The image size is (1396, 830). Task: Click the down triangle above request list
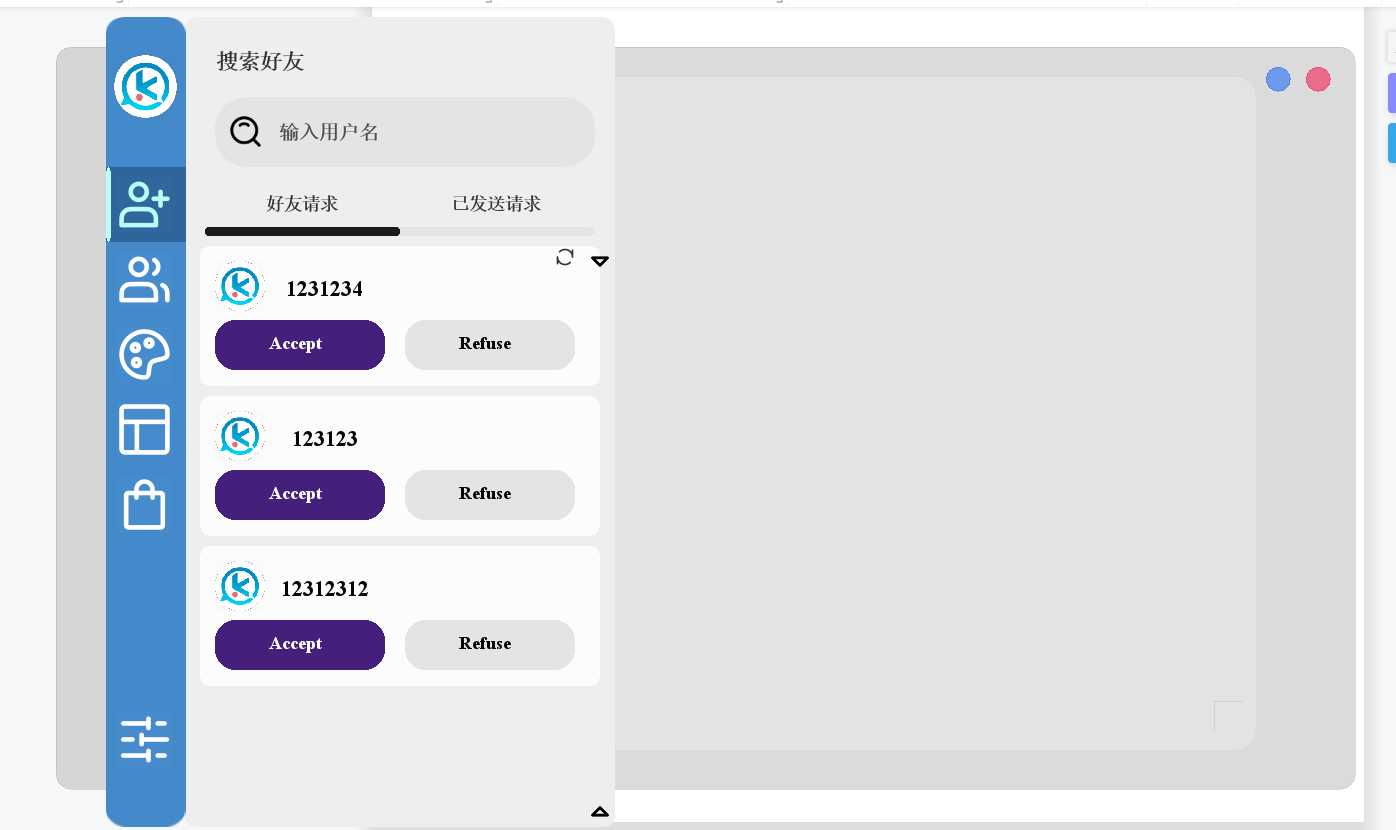point(600,261)
